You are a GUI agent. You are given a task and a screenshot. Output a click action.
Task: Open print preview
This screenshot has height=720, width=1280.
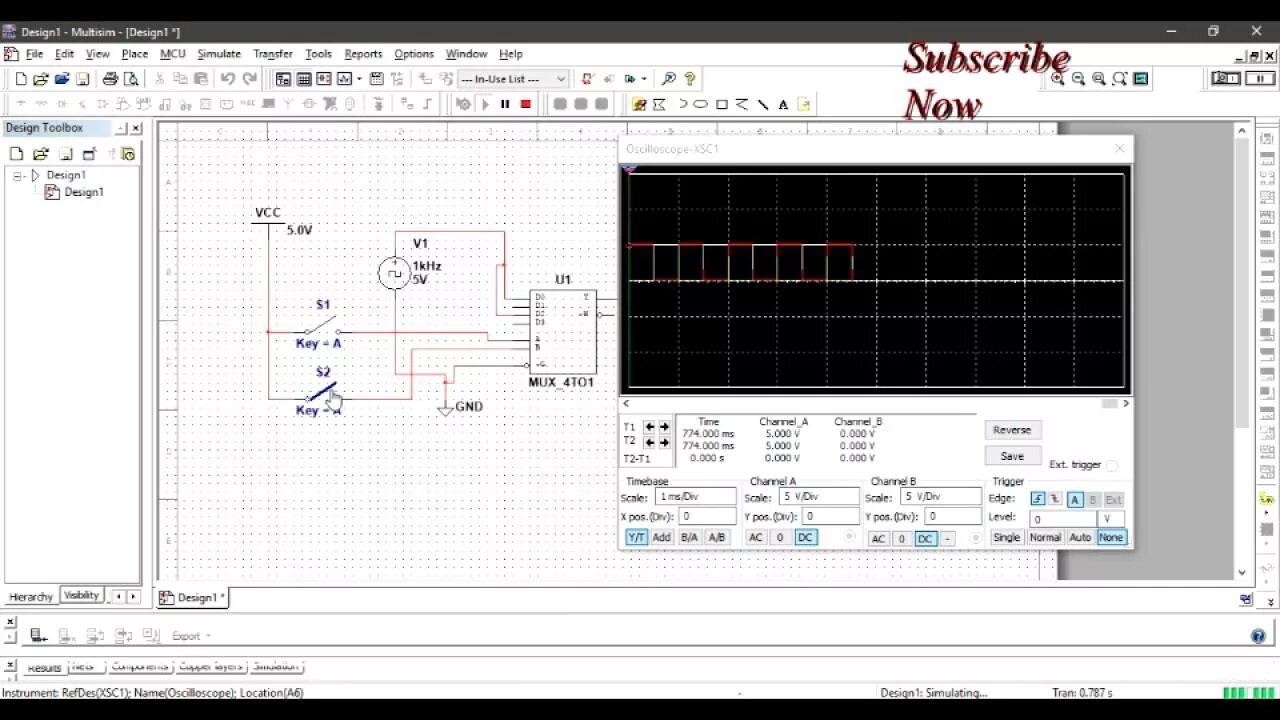point(130,79)
